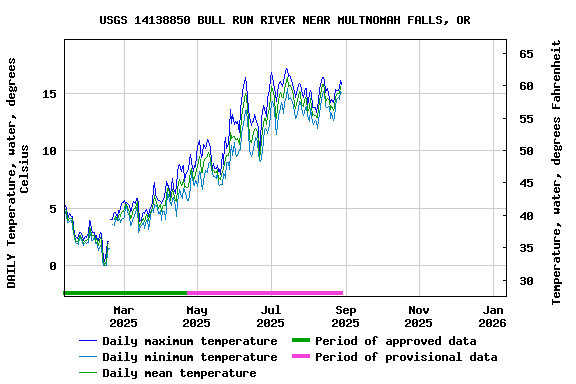Click the '65' Fahrenheit axis value
576x384 pixels.
coord(526,54)
